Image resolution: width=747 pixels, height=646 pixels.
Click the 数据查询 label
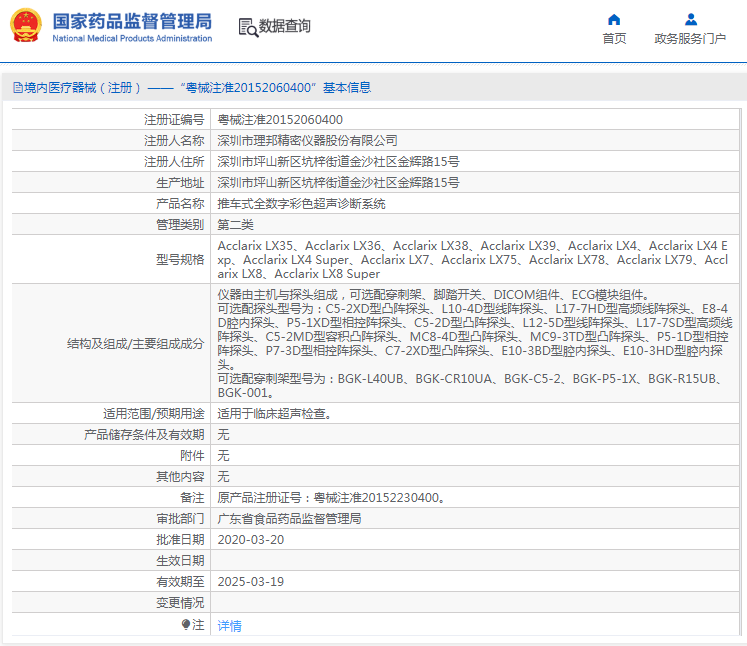pyautogui.click(x=284, y=26)
